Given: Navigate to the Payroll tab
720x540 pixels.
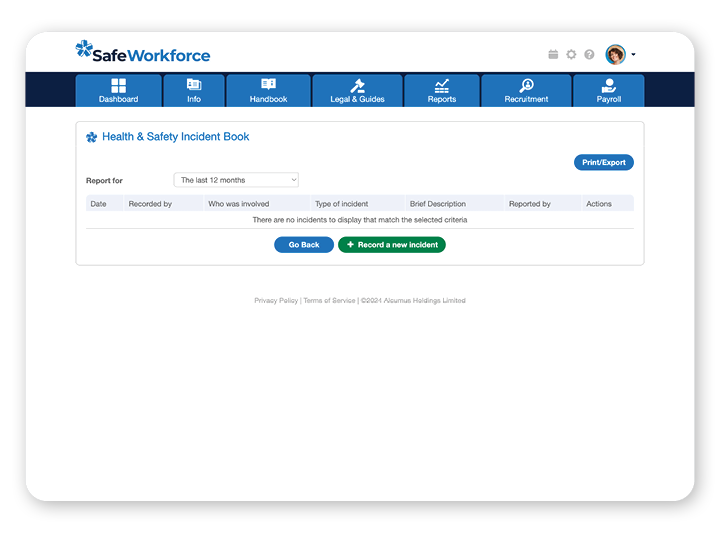Looking at the screenshot, I should click(608, 91).
